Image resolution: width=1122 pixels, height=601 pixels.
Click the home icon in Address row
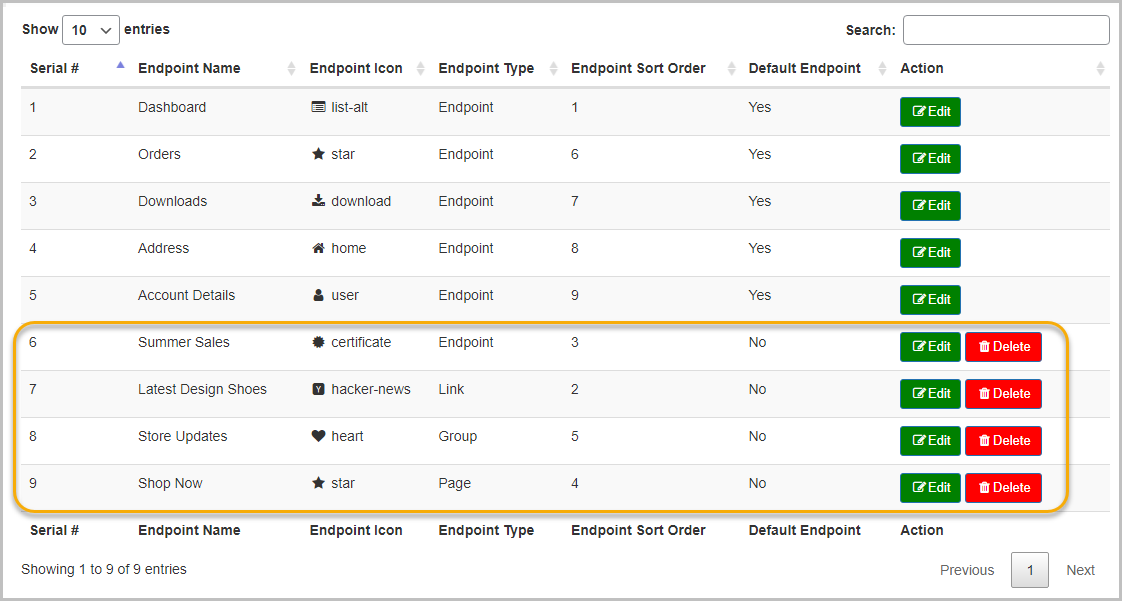tap(319, 248)
